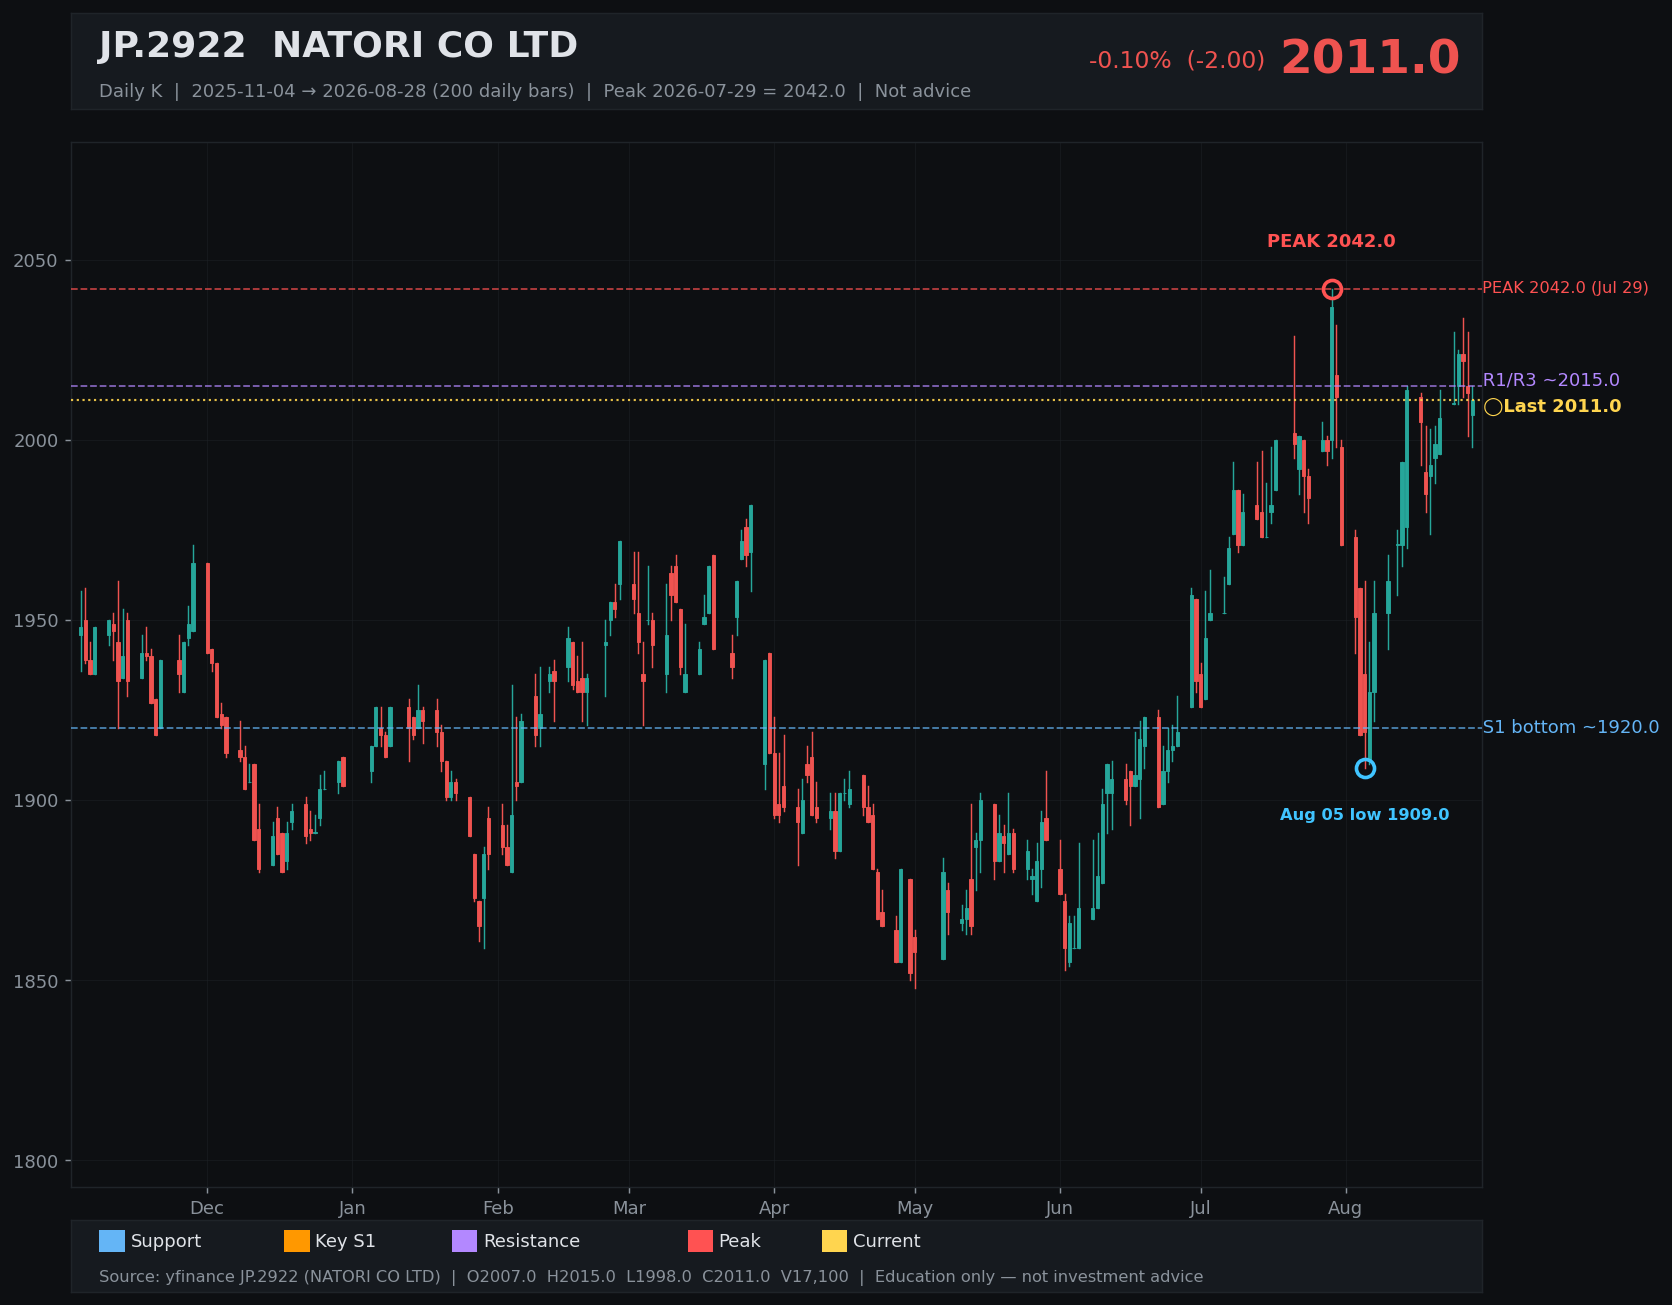Image resolution: width=1672 pixels, height=1305 pixels.
Task: Click the NATORI CO LTD company name heading
Action: (425, 46)
